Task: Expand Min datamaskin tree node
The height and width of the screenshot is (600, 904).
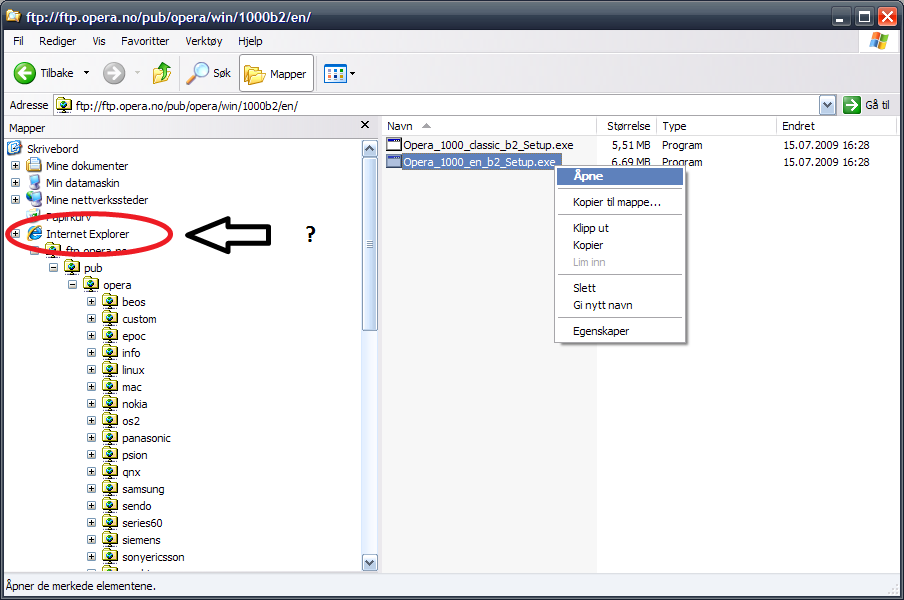Action: tap(16, 183)
